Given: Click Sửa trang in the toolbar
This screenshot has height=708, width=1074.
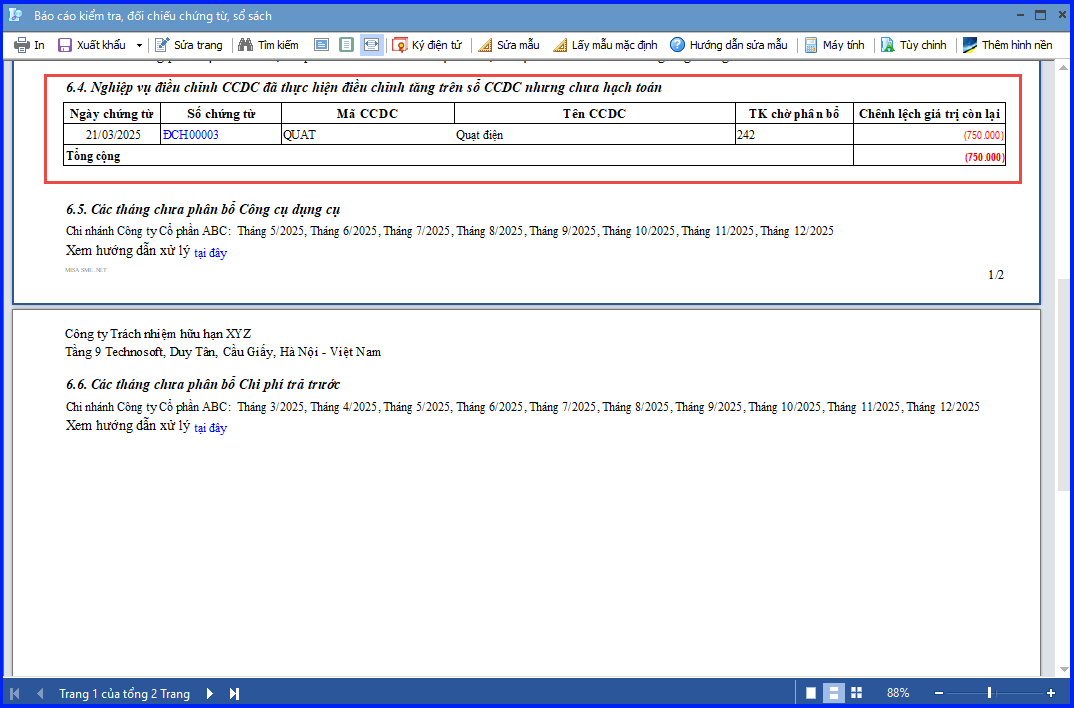Looking at the screenshot, I should tap(188, 45).
